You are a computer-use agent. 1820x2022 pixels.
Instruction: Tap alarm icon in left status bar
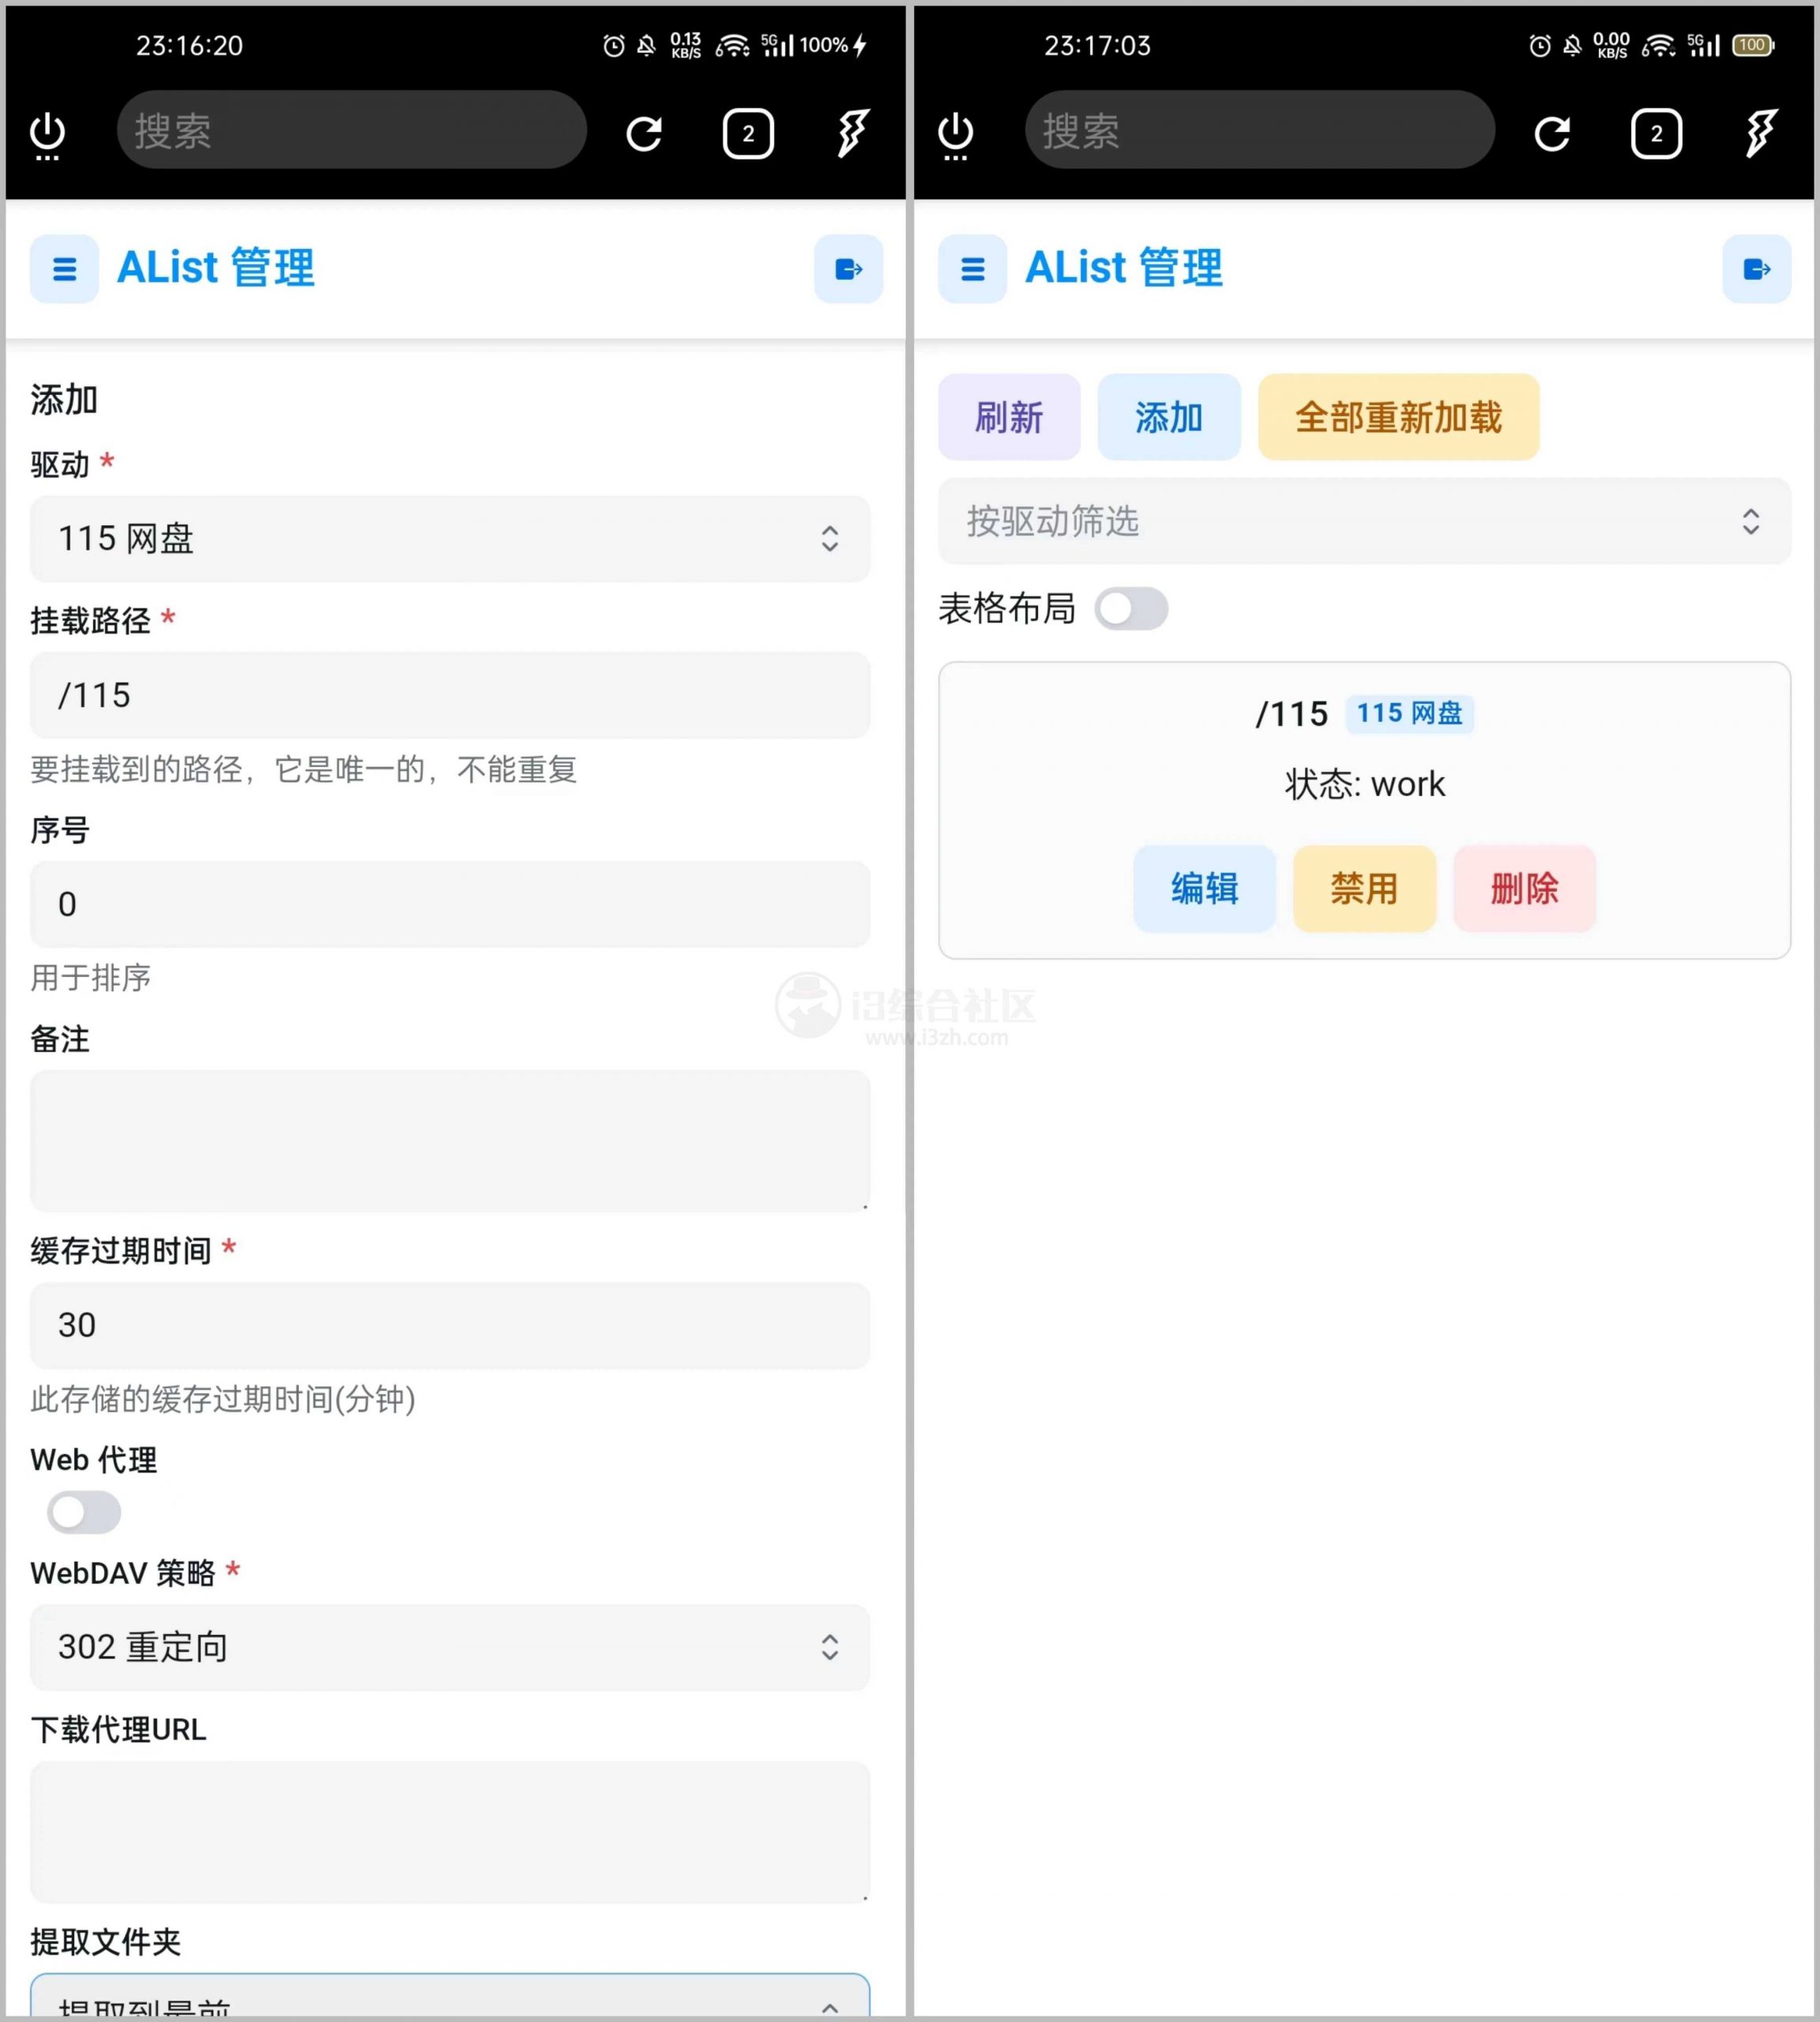614,45
